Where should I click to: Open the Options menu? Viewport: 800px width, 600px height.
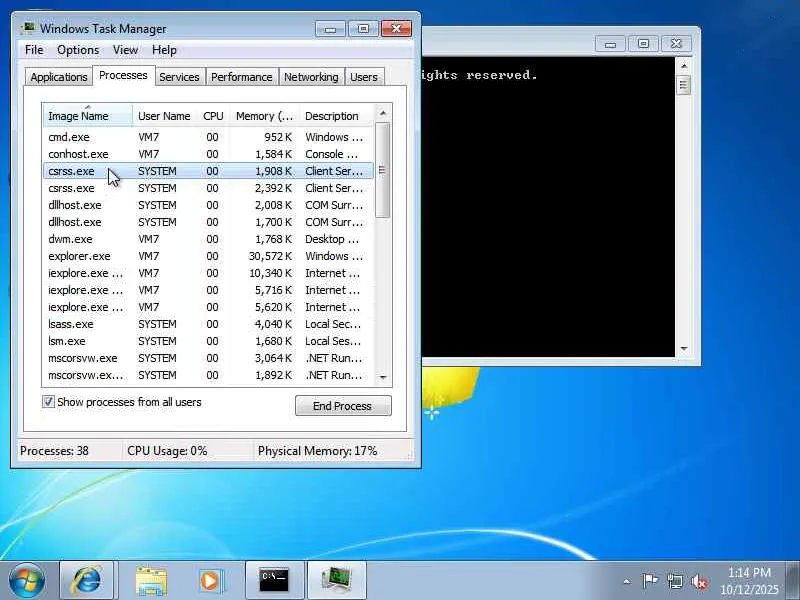click(78, 50)
